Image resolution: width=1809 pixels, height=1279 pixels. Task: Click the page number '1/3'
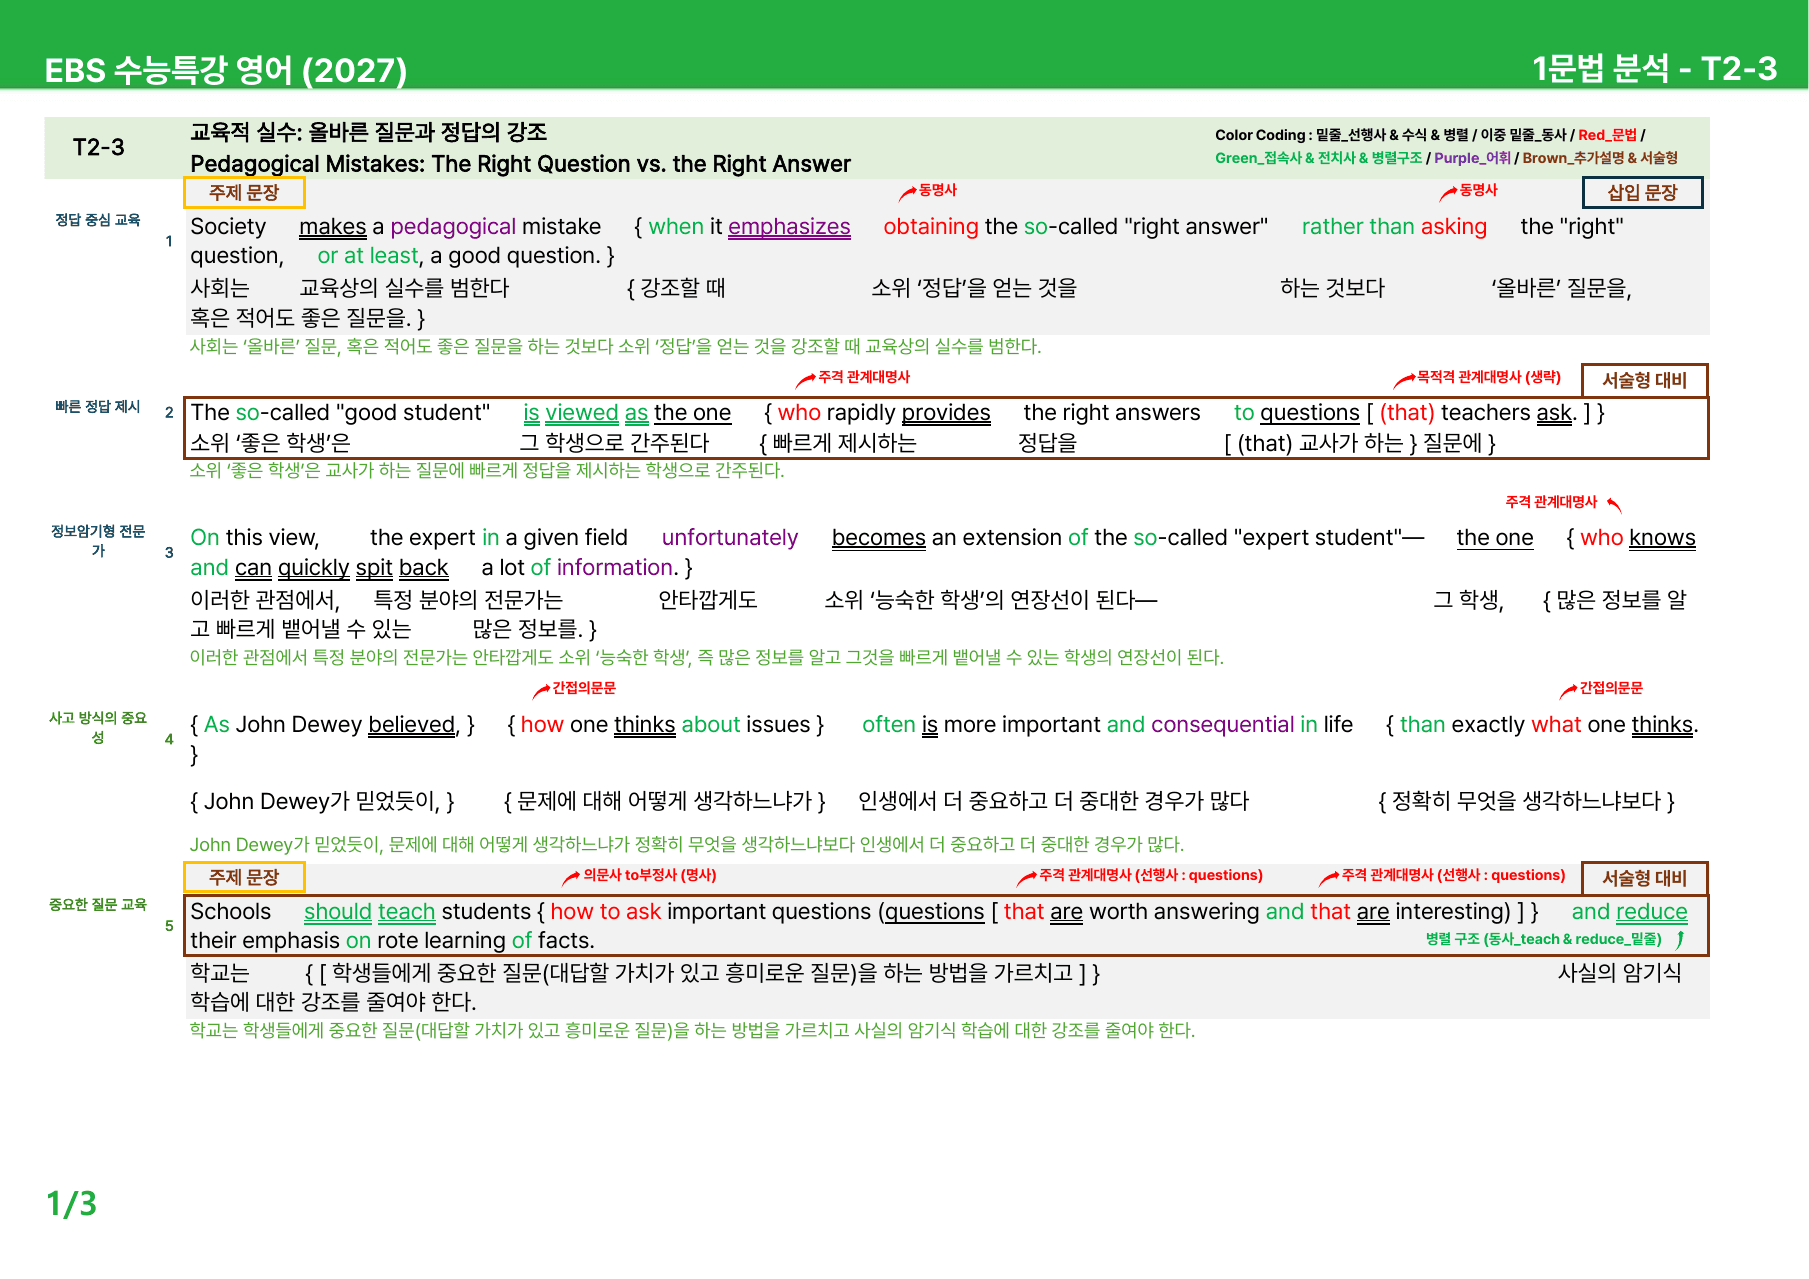point(72,1204)
